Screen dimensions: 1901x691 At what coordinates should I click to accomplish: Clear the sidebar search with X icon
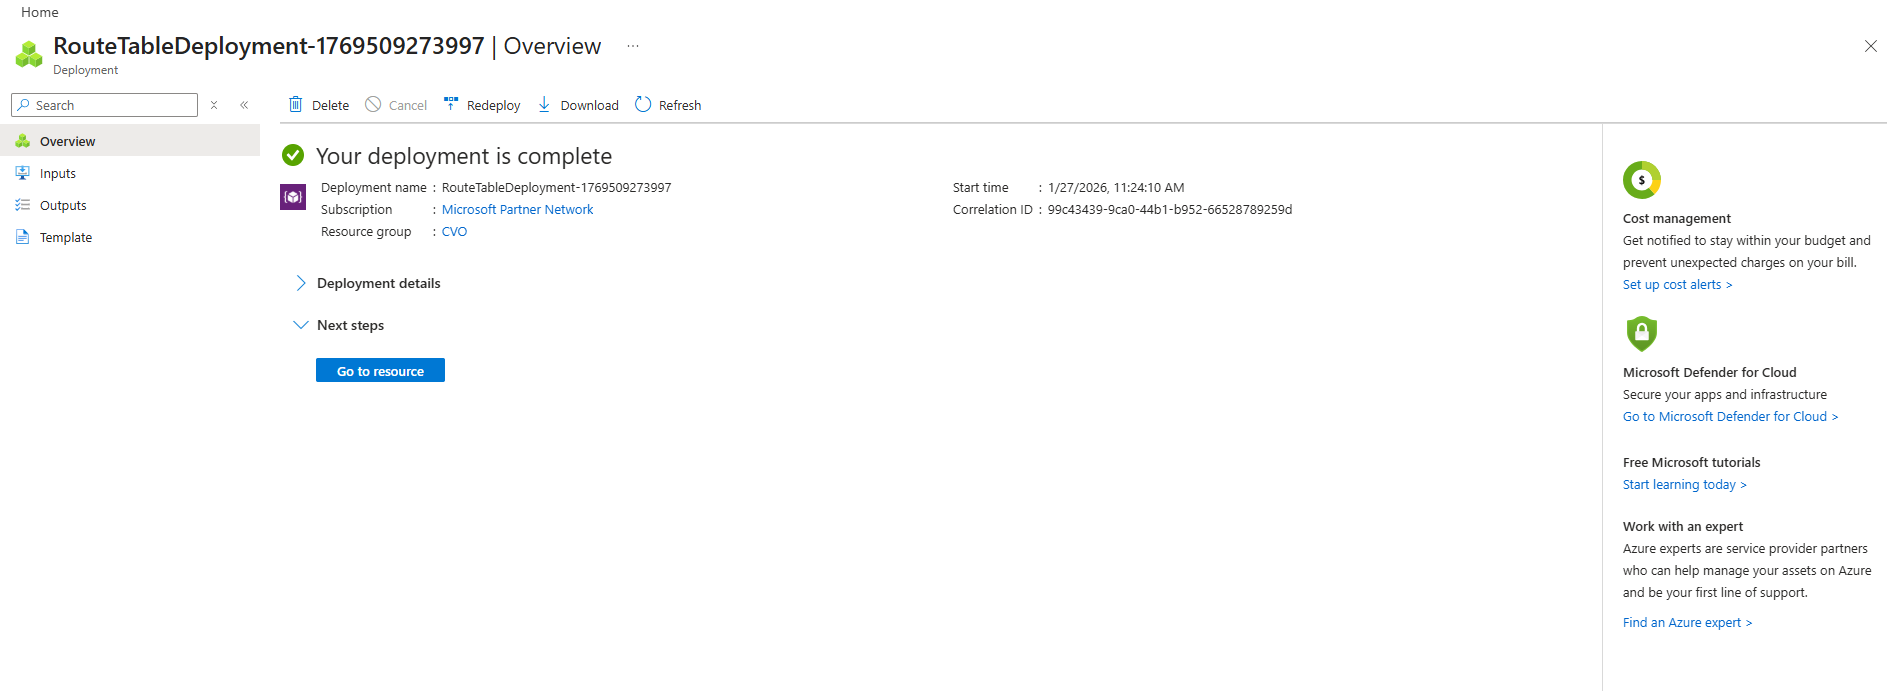214,105
